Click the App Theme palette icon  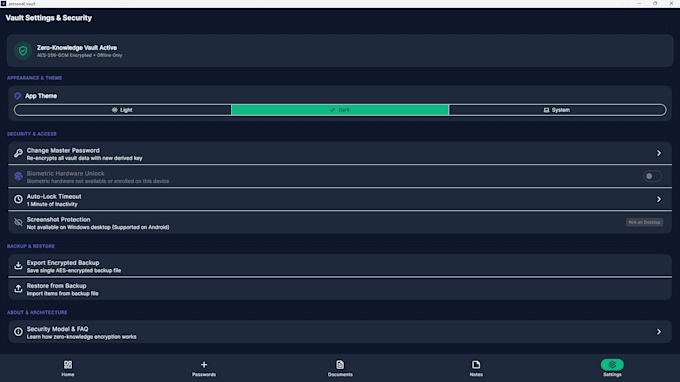[18, 96]
